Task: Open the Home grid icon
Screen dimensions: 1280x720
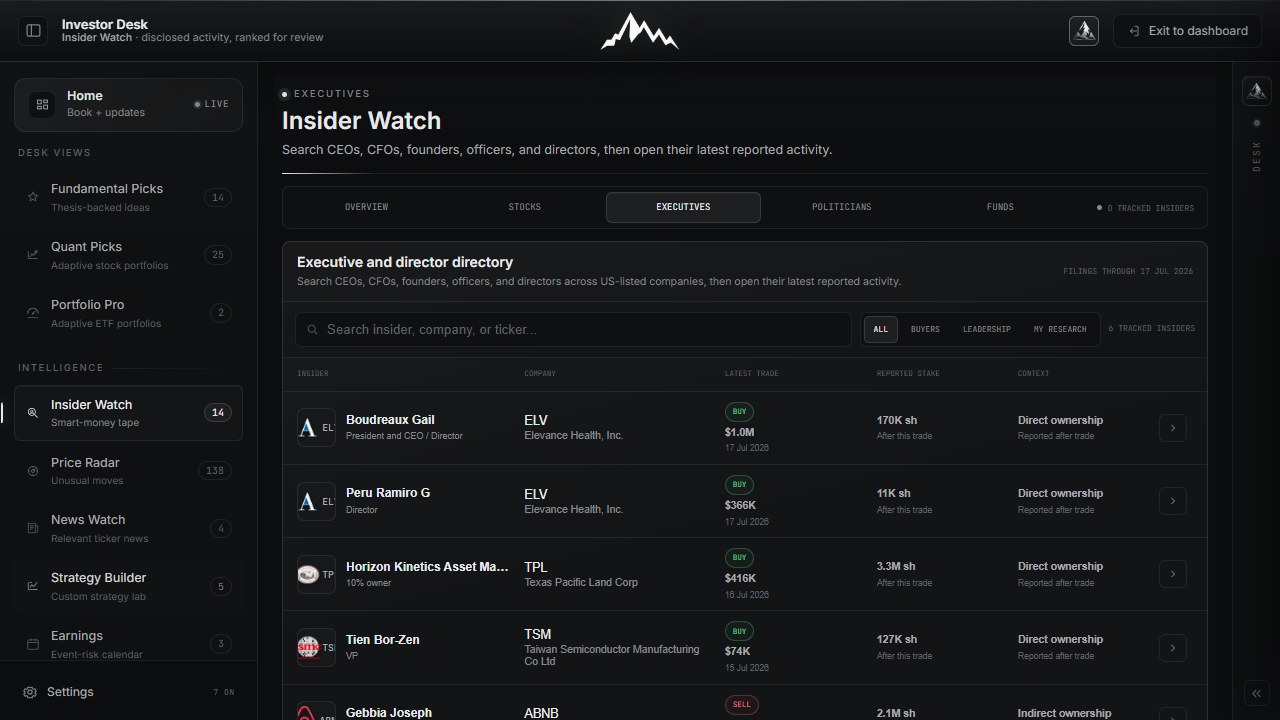Action: [x=42, y=104]
